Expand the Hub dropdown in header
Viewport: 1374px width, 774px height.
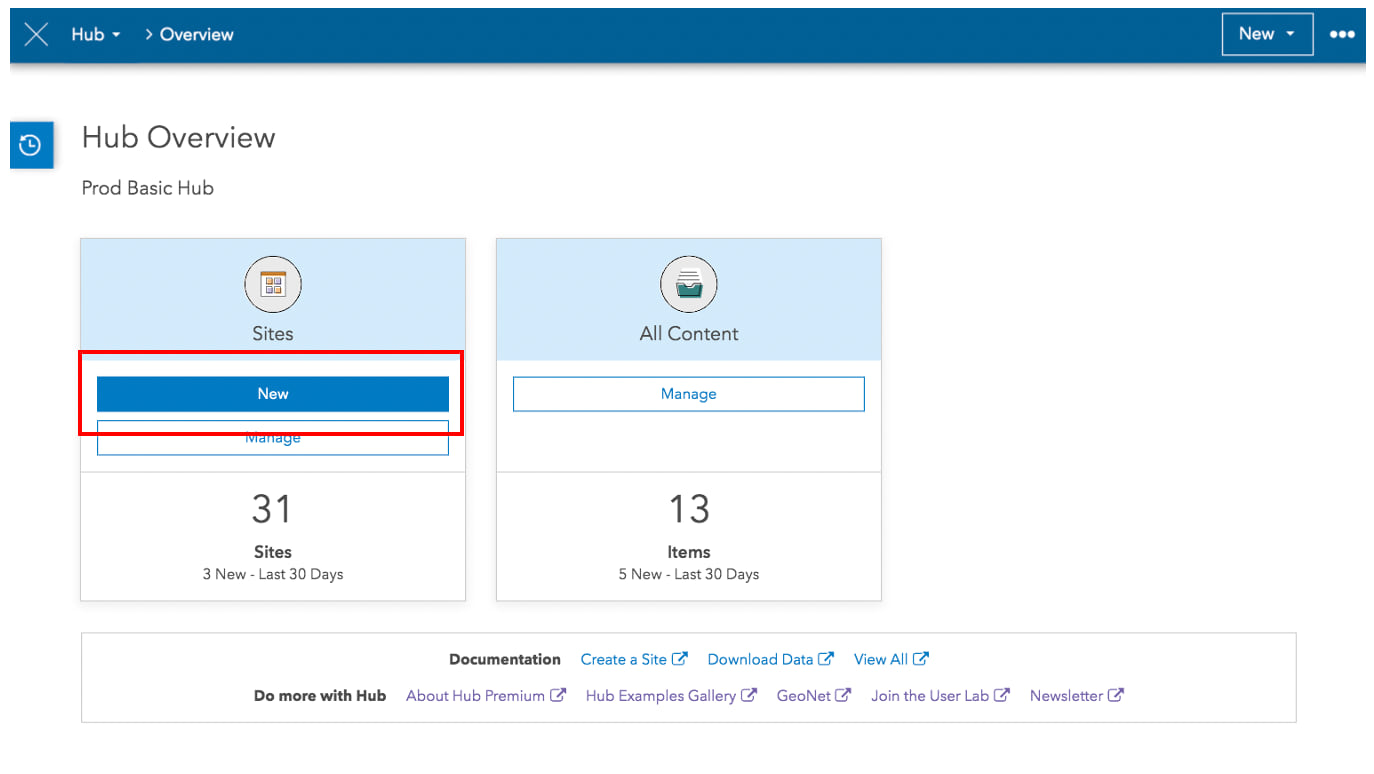(x=96, y=34)
